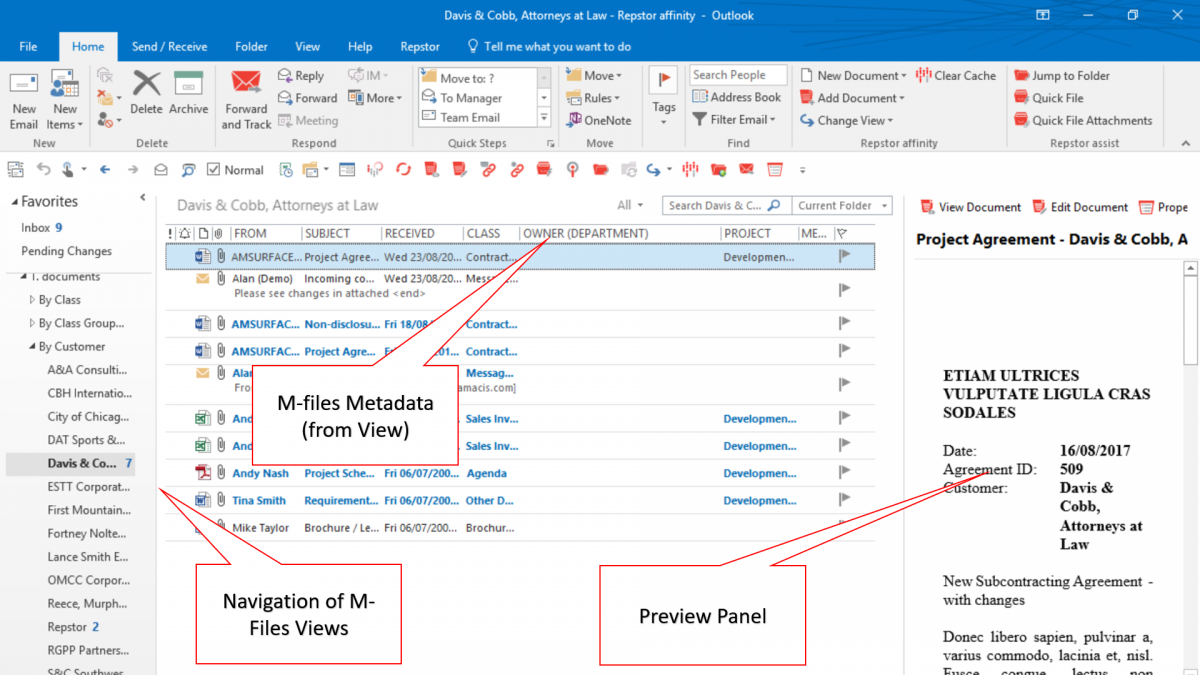Image resolution: width=1200 pixels, height=675 pixels.
Task: Toggle the flag on the Mike Taylor Brochure row
Action: pyautogui.click(x=844, y=527)
